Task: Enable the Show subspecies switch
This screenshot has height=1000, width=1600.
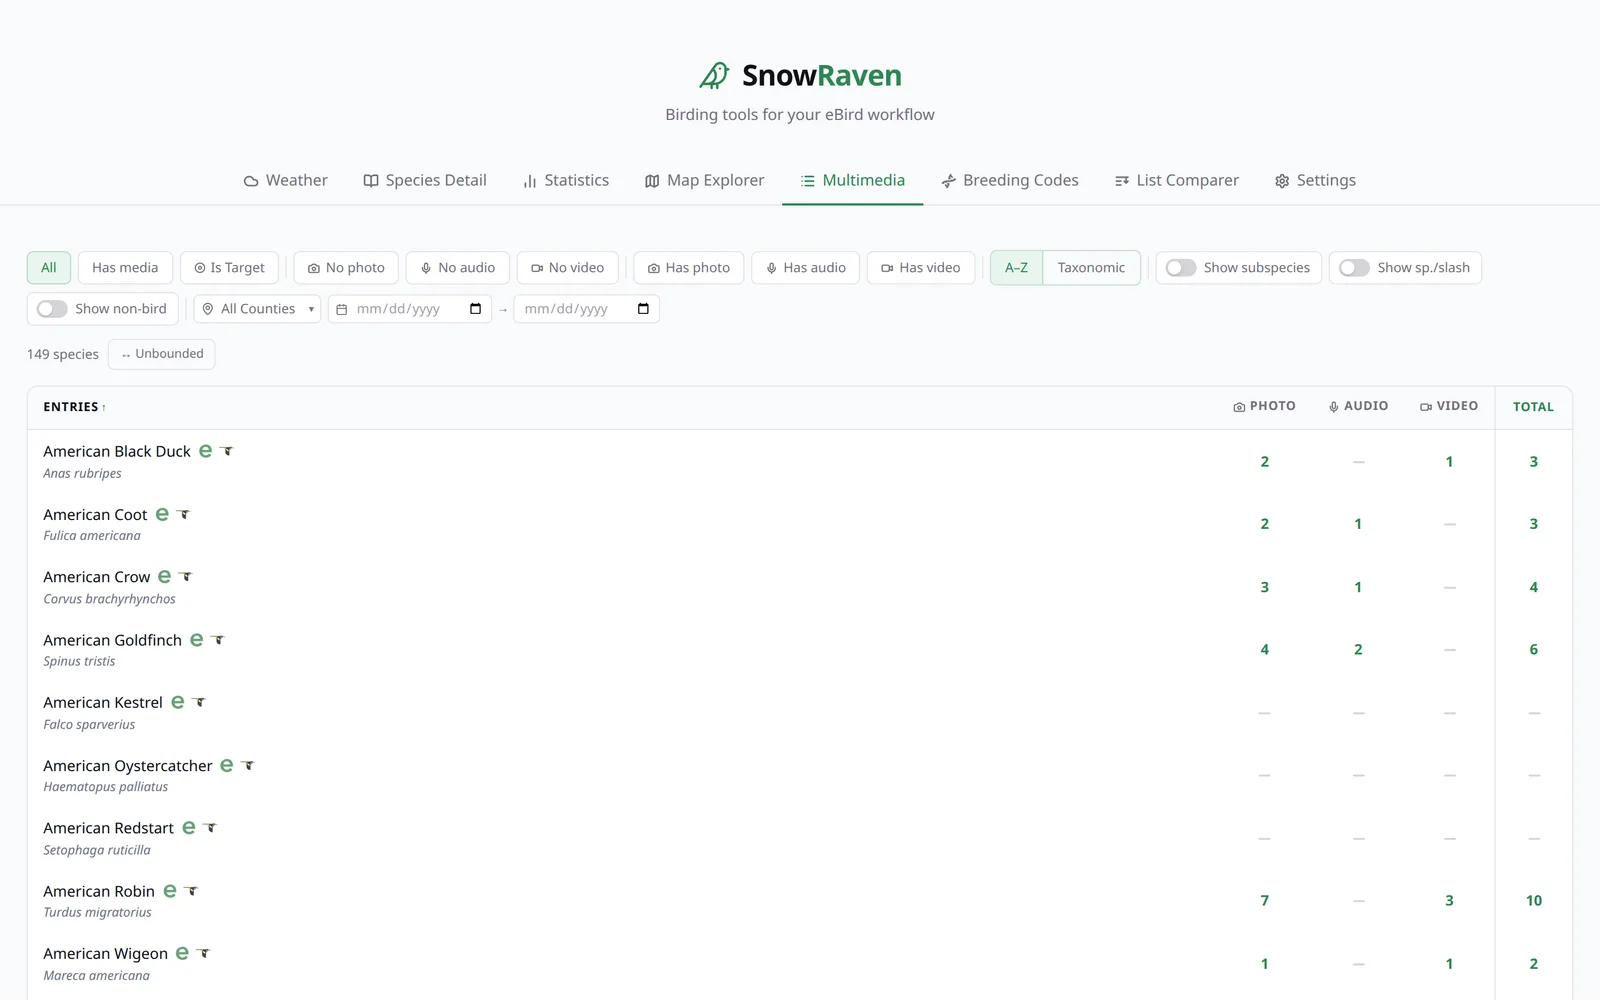Action: [x=1181, y=268]
